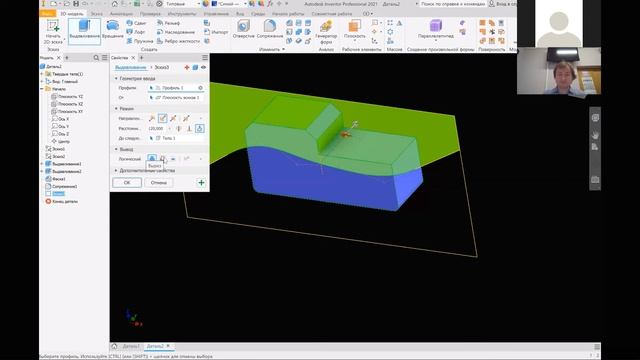Select the flipped direction option (highlighted)
Image resolution: width=640 pixels, height=360 pixels.
[x=162, y=118]
